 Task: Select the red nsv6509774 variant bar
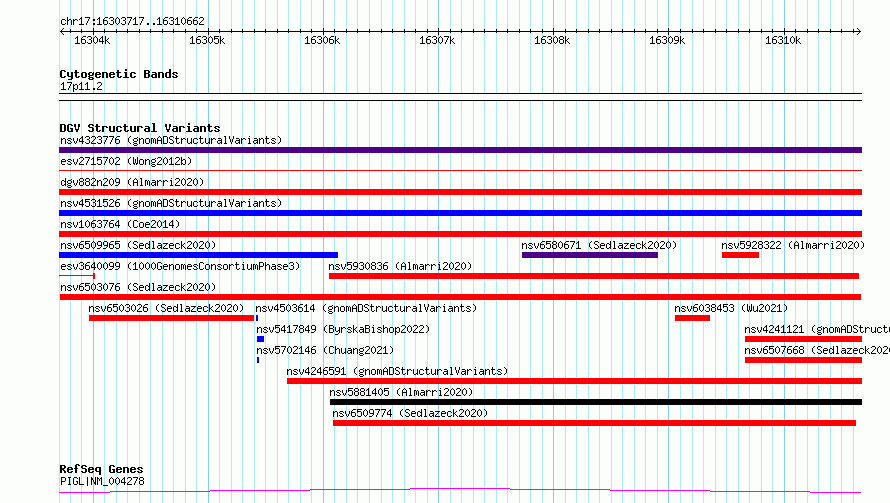(x=594, y=423)
